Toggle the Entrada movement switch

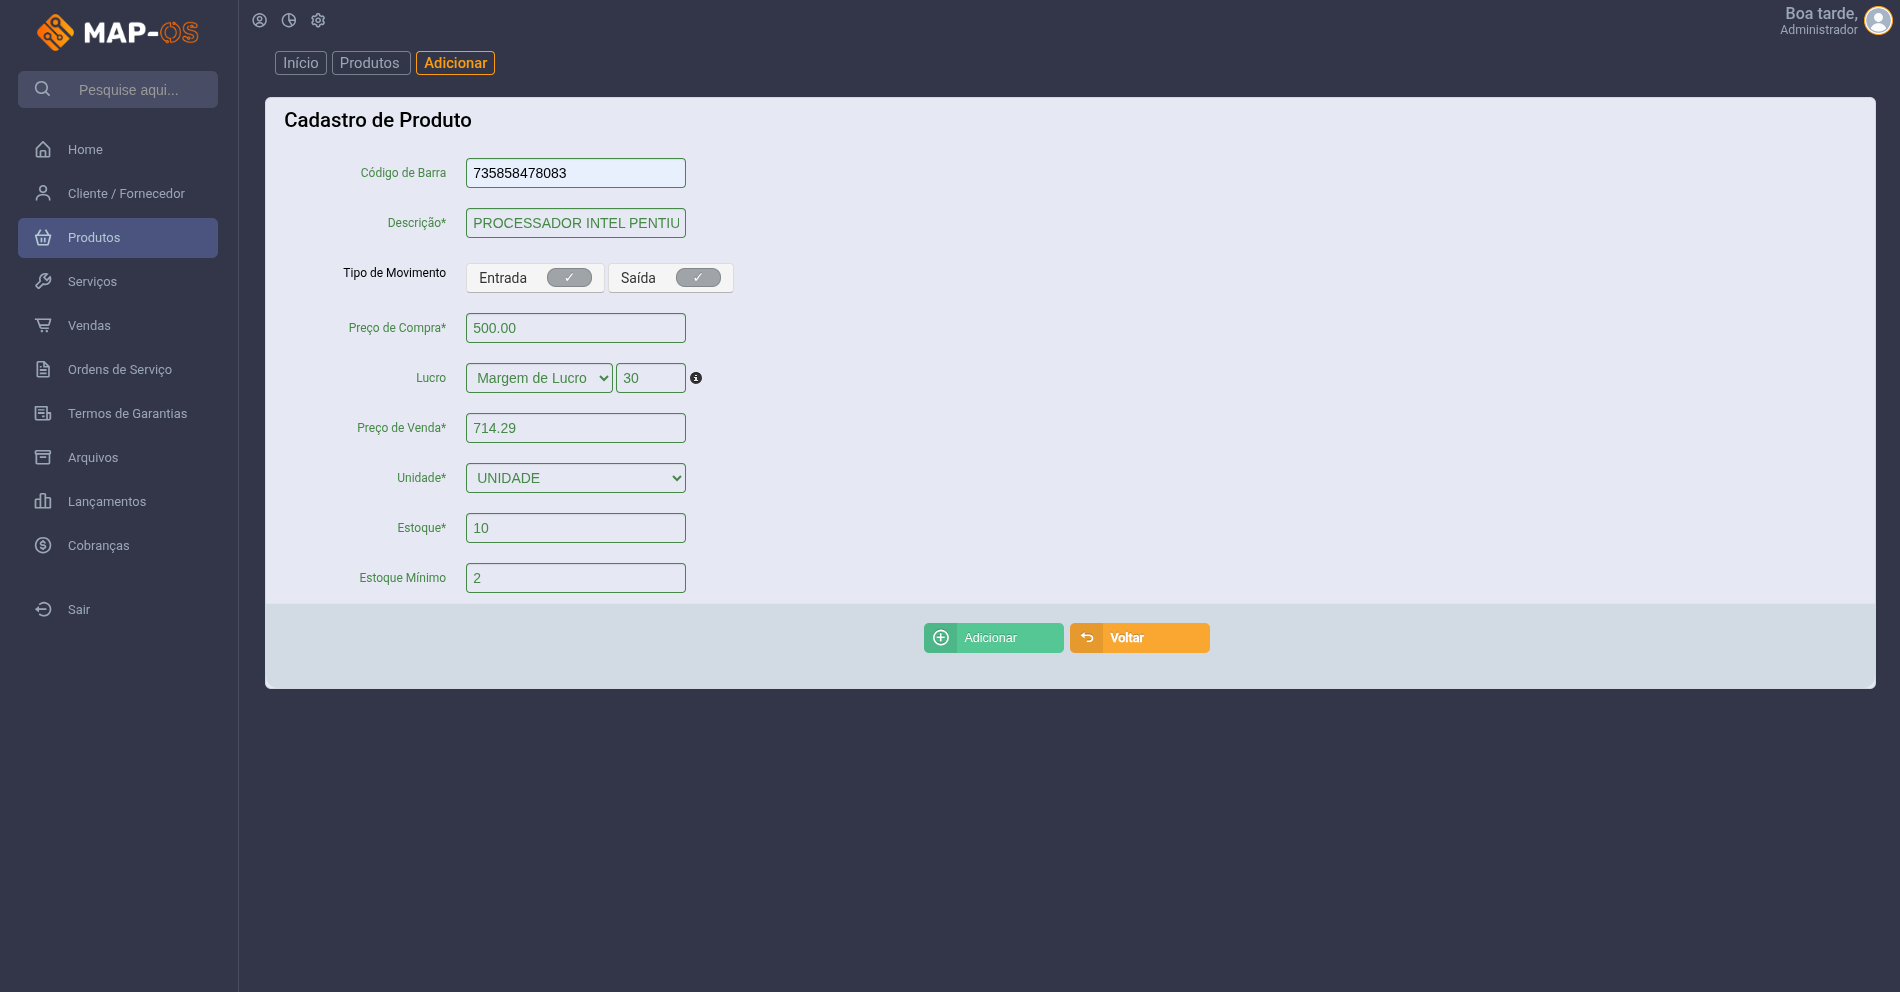[569, 278]
